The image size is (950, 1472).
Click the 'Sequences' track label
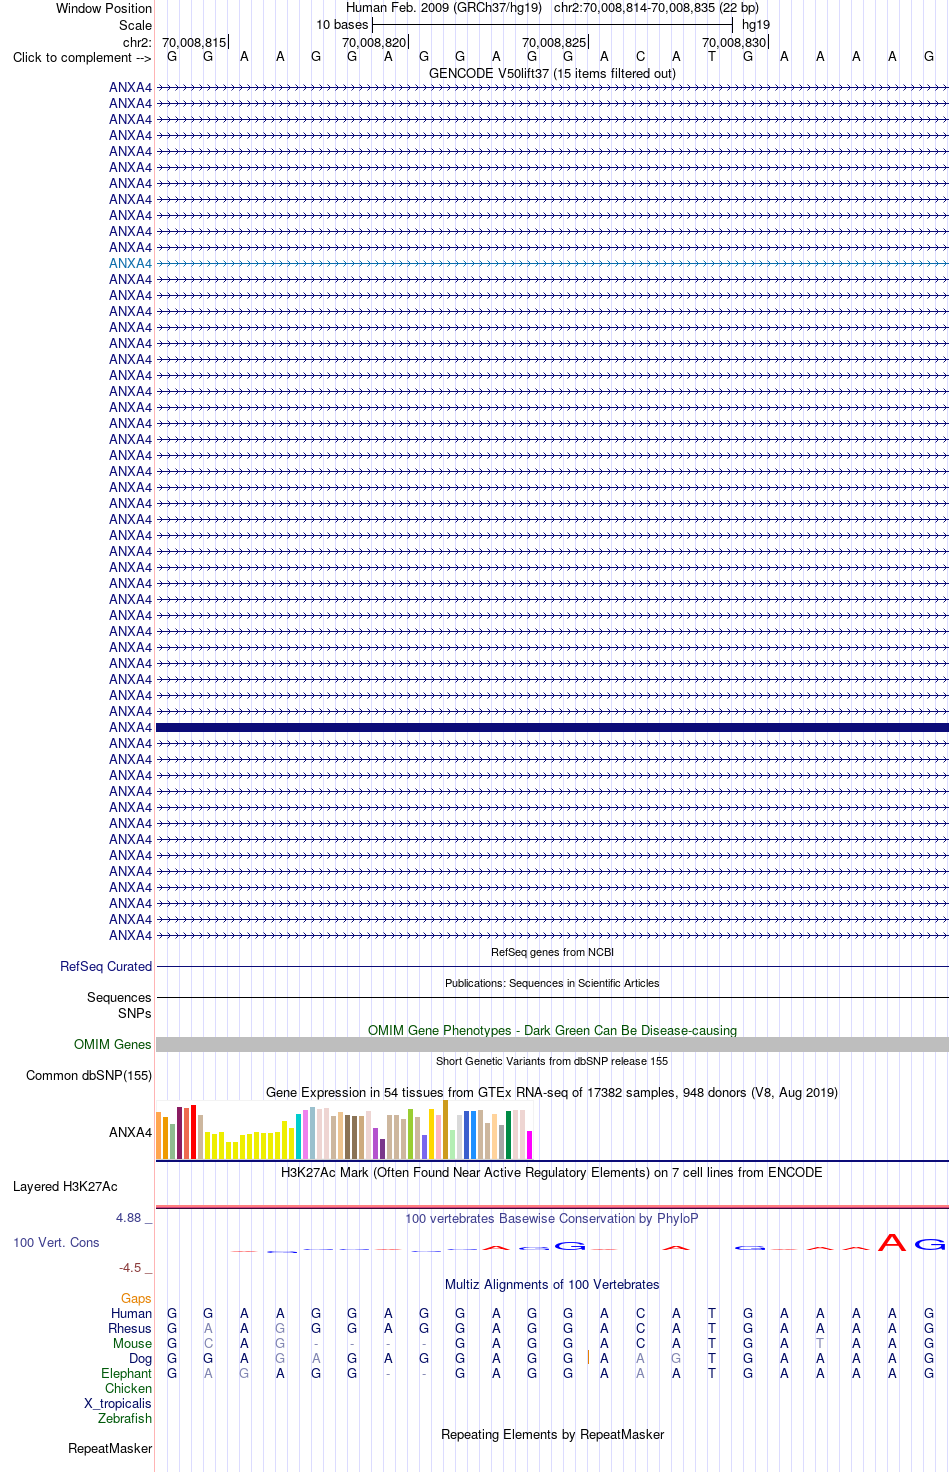point(119,997)
